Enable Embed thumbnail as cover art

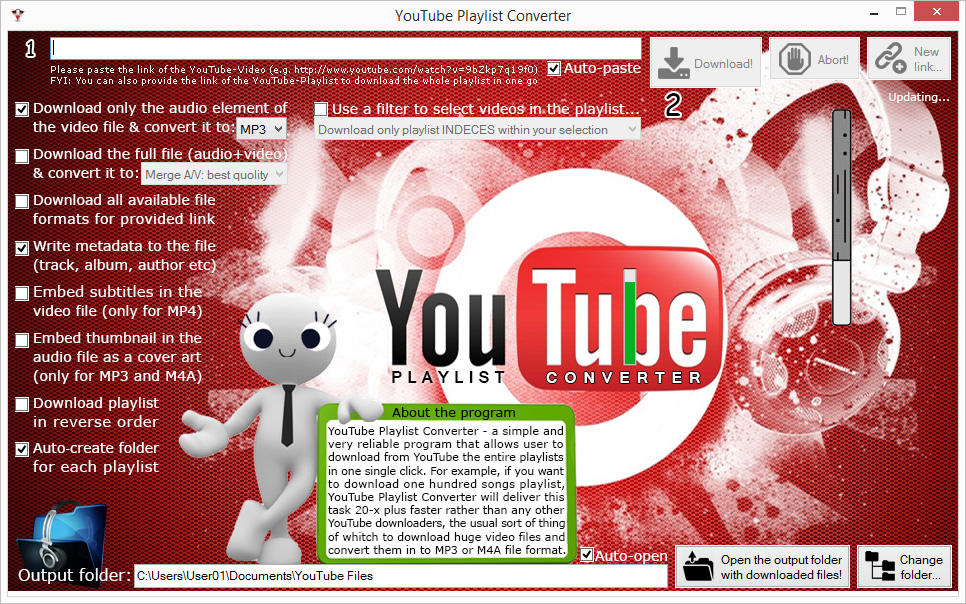coord(22,340)
